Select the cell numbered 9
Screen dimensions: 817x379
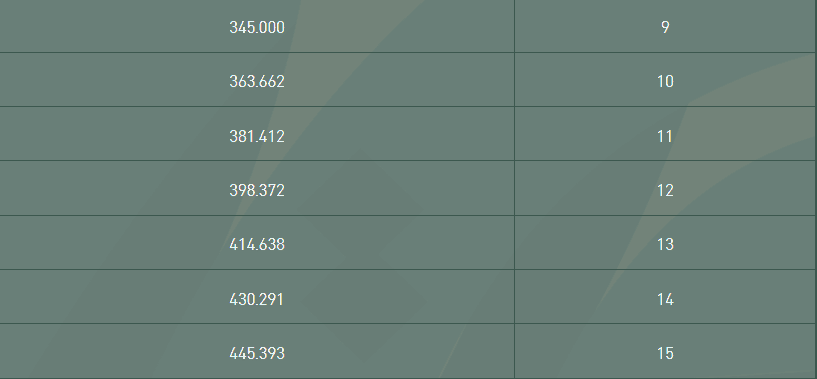(x=665, y=27)
